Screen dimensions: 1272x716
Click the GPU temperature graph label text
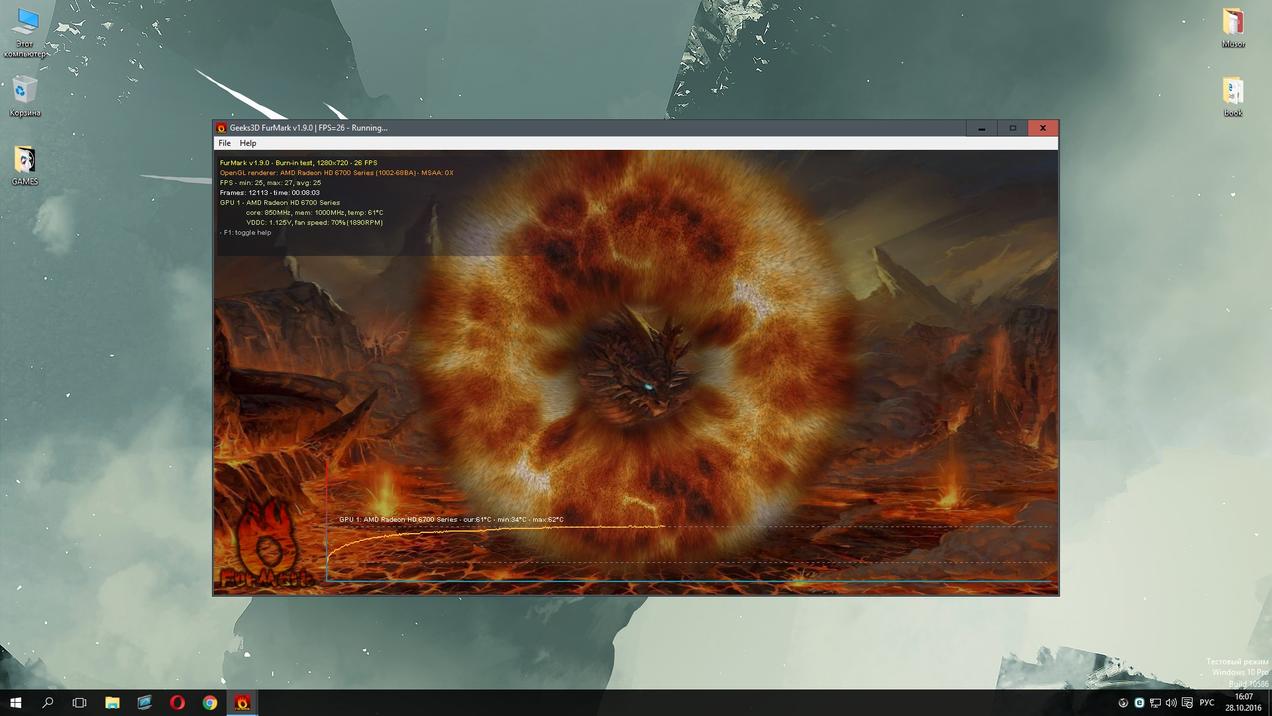tap(451, 520)
